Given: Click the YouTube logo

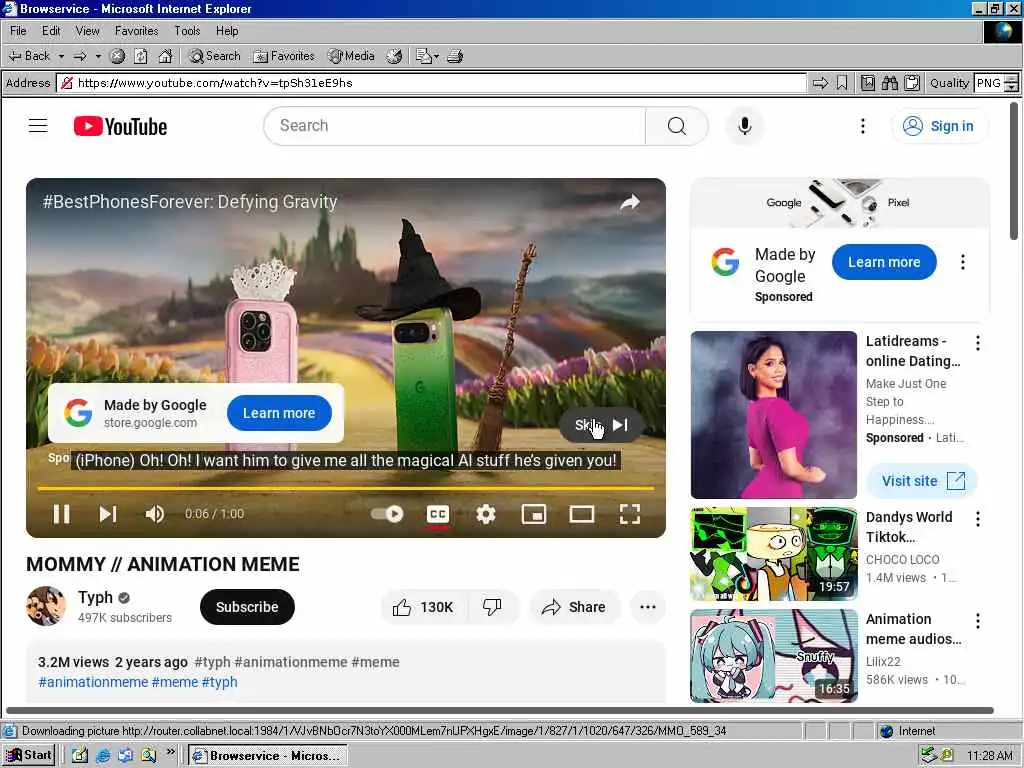Looking at the screenshot, I should click(x=120, y=126).
